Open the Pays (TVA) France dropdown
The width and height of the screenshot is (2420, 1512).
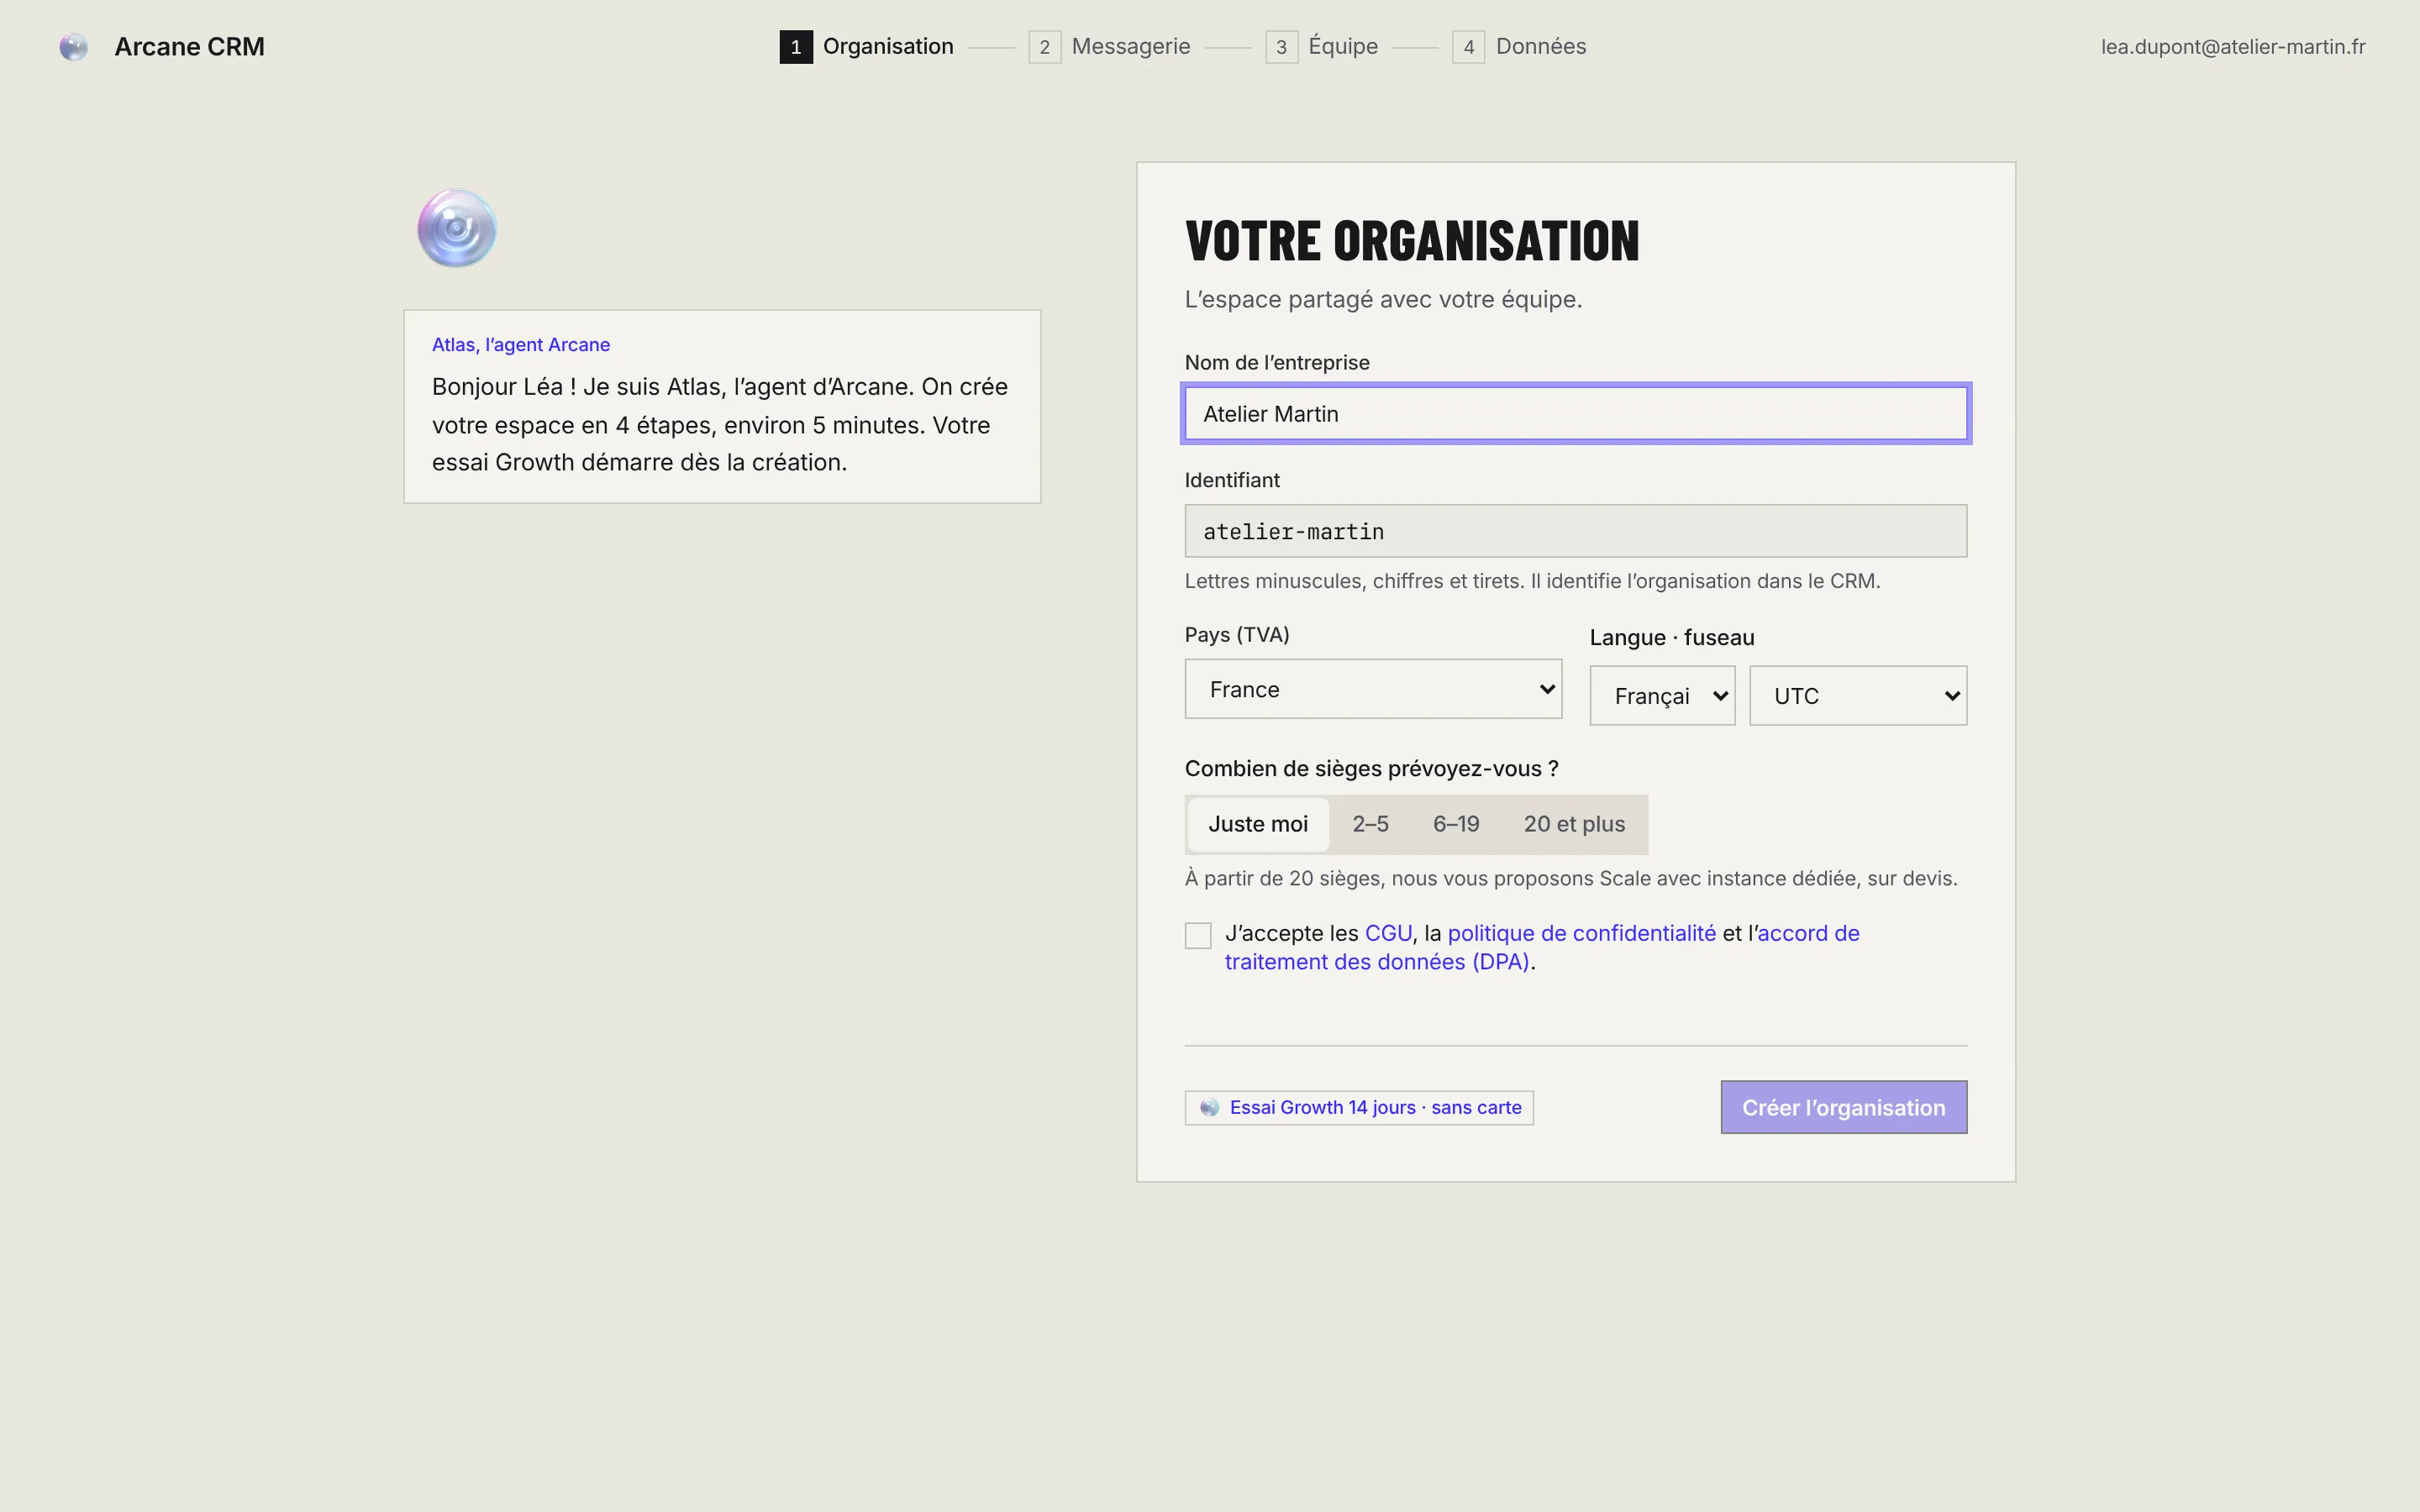click(1373, 689)
